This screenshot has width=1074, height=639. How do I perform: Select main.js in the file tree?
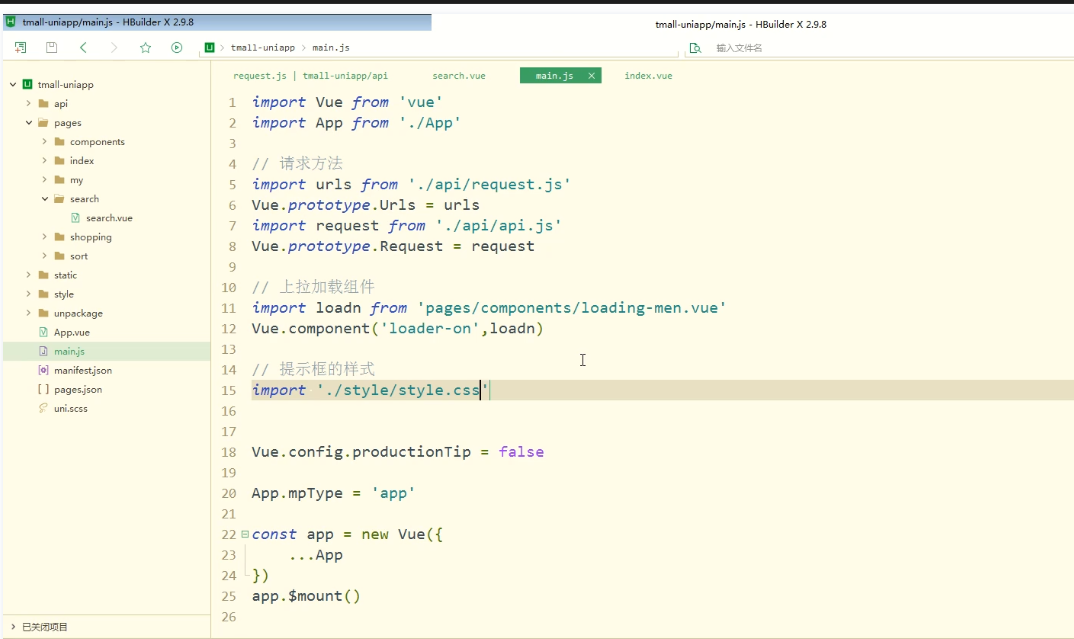[x=69, y=351]
